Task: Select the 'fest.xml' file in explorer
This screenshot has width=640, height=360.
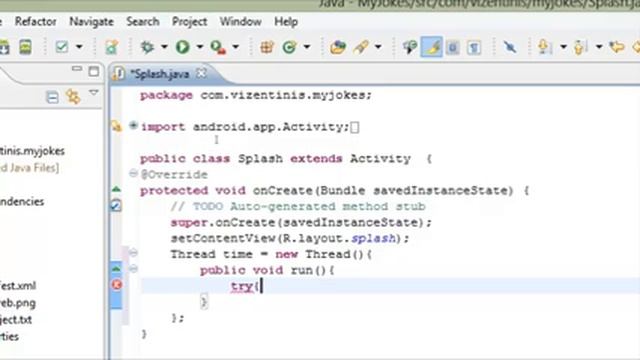Action: click(x=18, y=286)
